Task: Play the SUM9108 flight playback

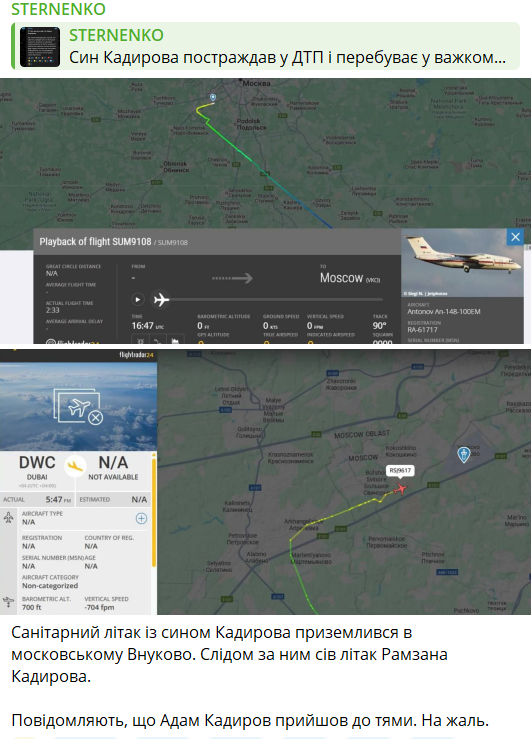Action: tap(138, 299)
